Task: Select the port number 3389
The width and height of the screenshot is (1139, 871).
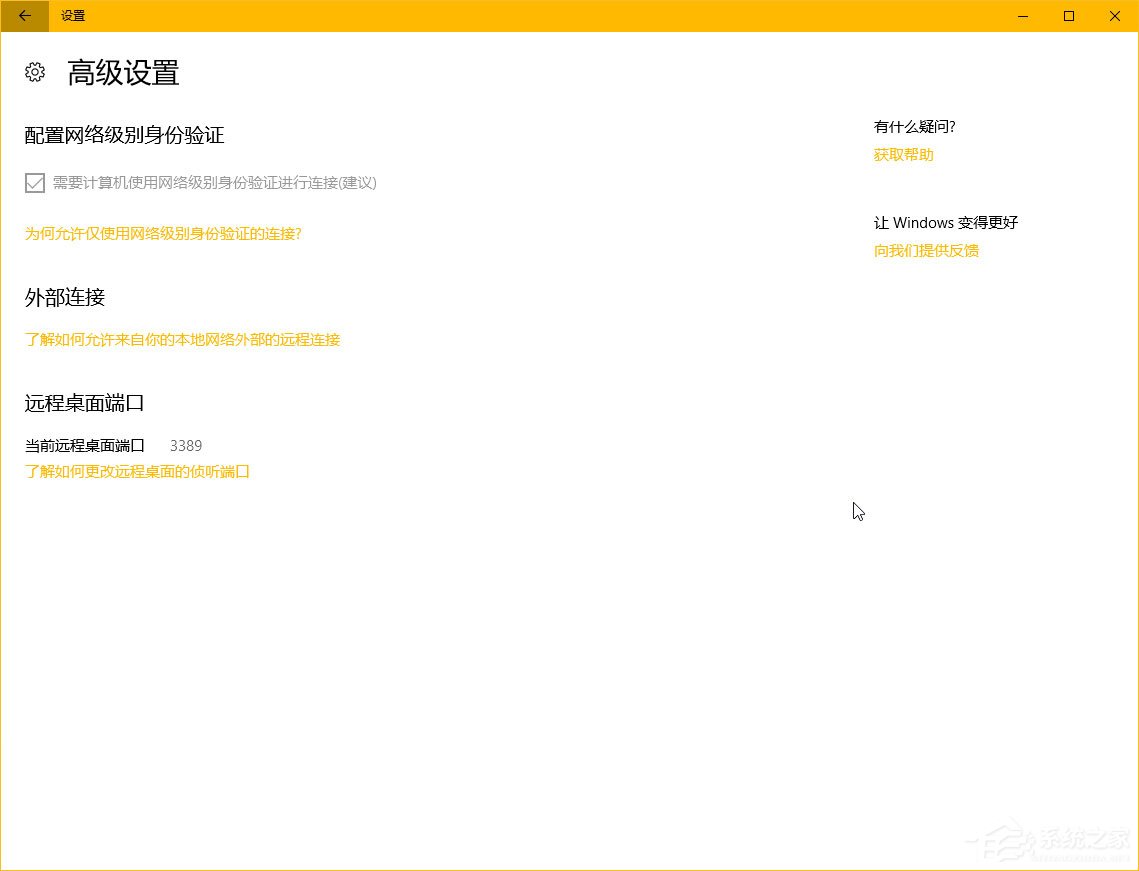Action: [186, 445]
